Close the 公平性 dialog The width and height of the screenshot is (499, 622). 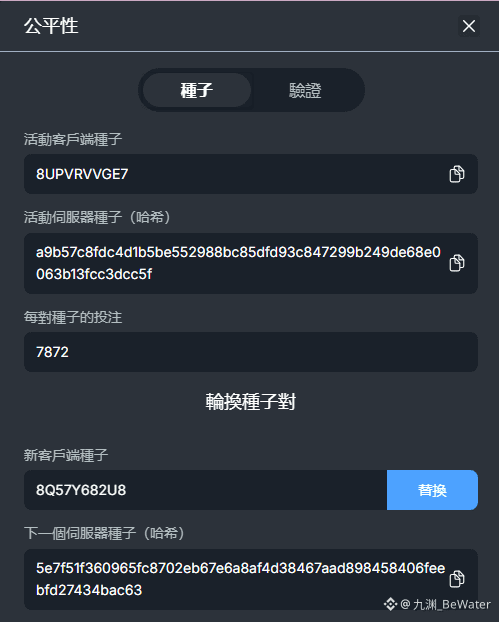click(469, 26)
